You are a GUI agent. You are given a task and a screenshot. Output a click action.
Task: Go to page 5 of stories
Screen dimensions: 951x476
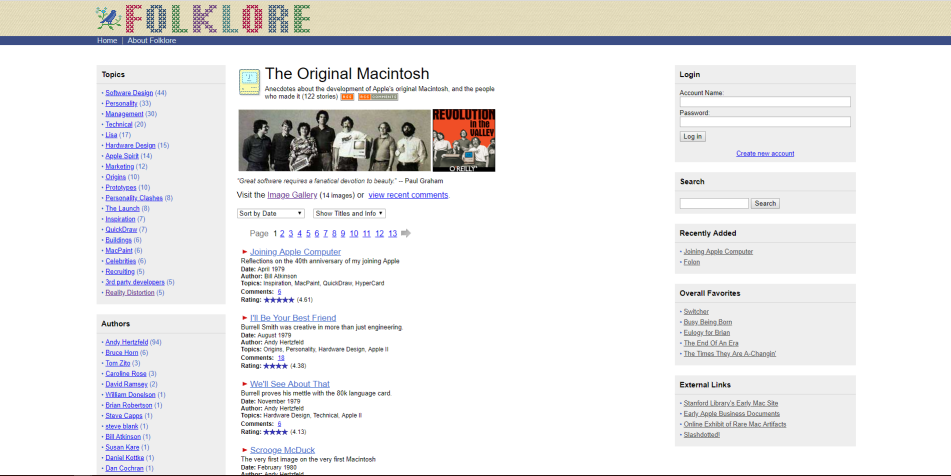[x=308, y=233]
